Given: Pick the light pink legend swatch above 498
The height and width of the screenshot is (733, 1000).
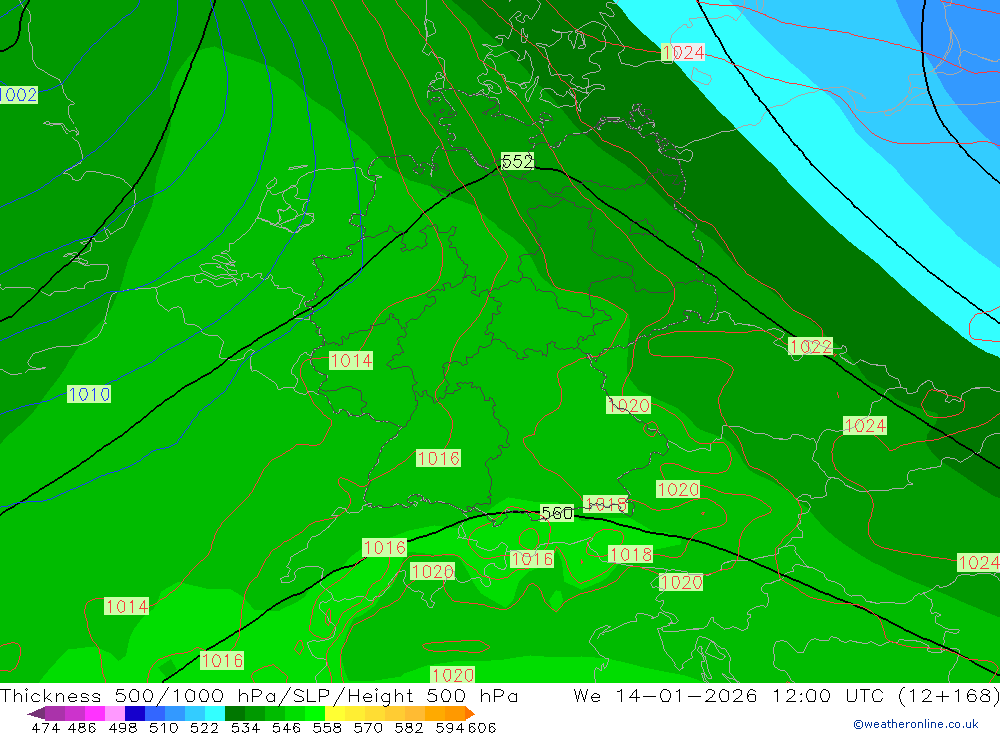Looking at the screenshot, I should 115,713.
